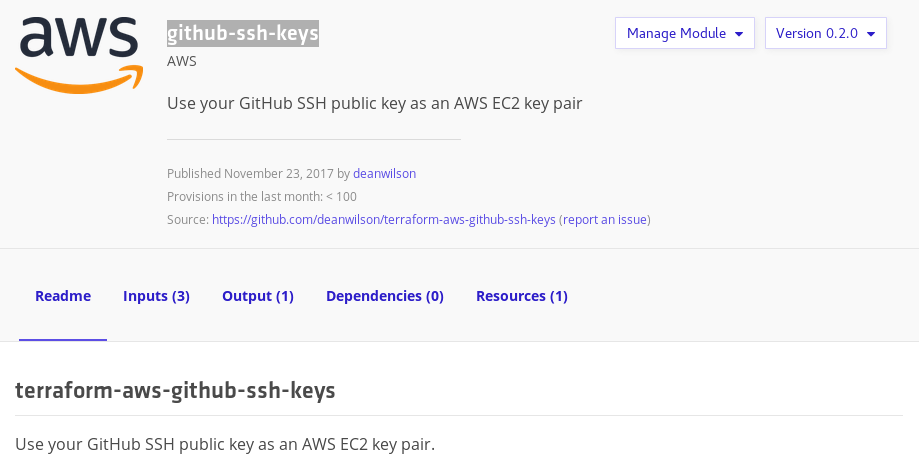The width and height of the screenshot is (919, 463).
Task: Select the Dependencies (0) tab
Action: (x=384, y=296)
